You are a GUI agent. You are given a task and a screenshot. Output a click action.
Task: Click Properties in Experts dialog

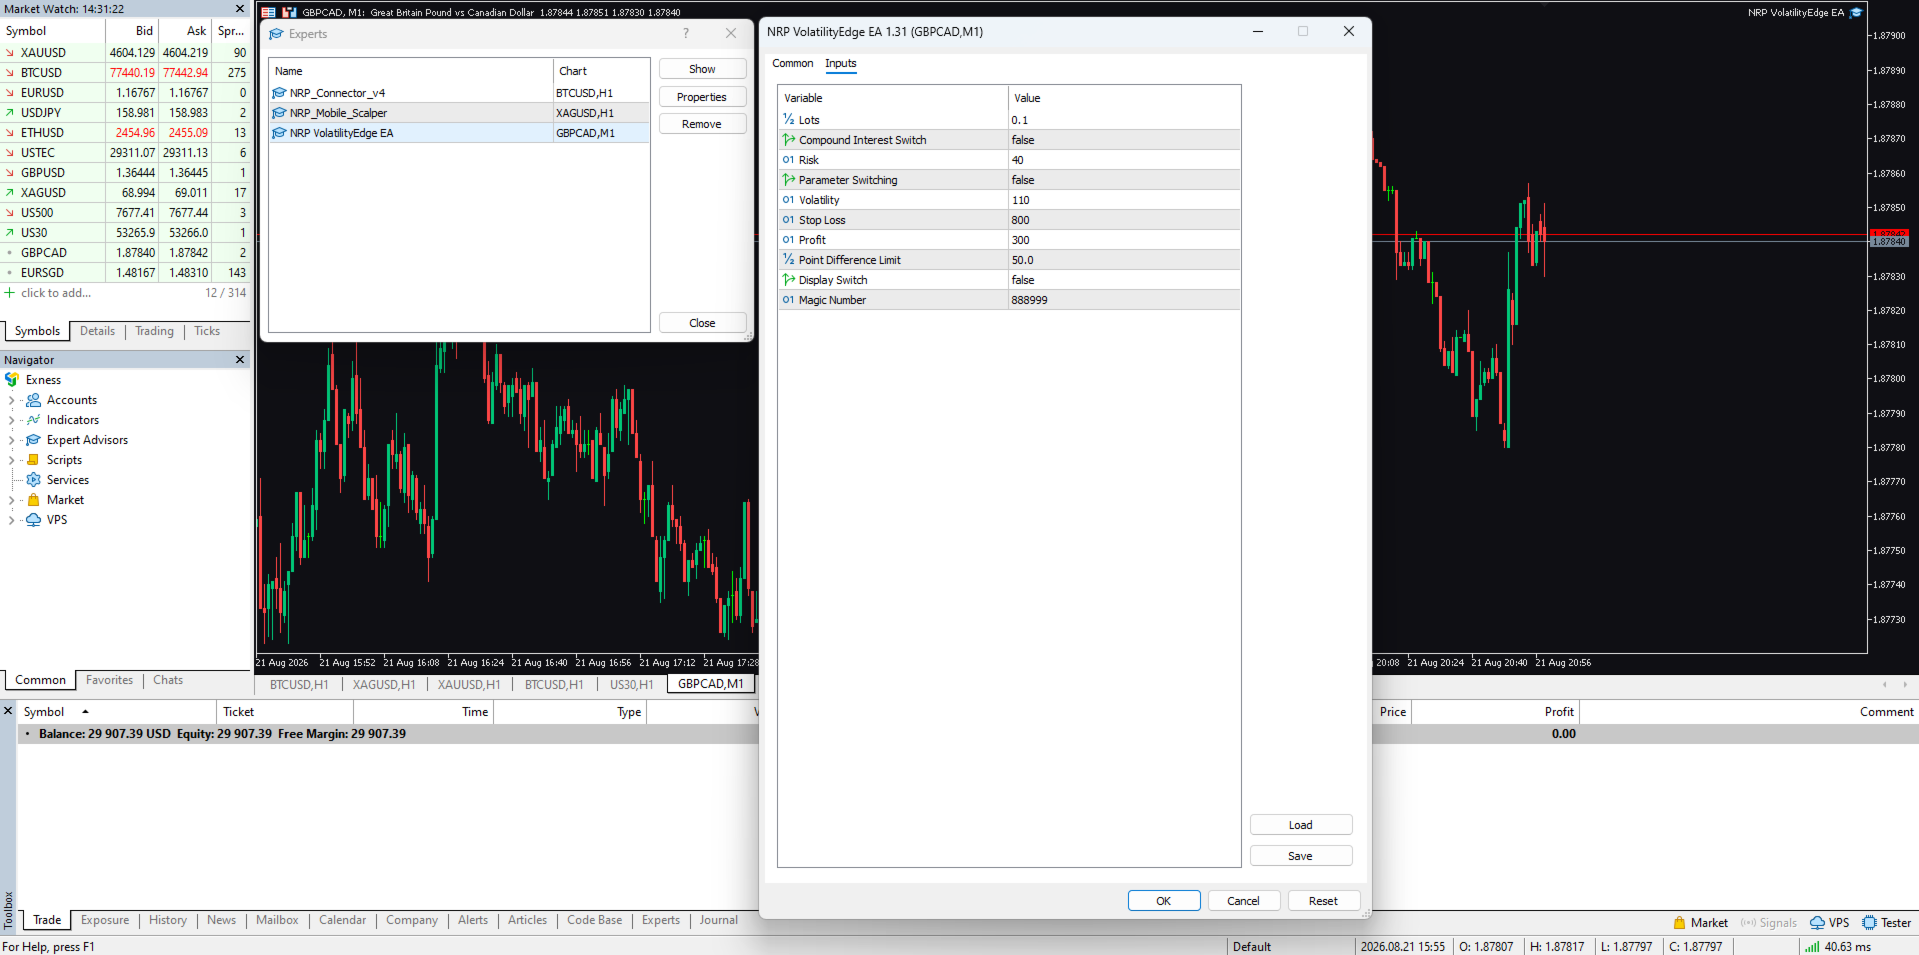pos(702,97)
